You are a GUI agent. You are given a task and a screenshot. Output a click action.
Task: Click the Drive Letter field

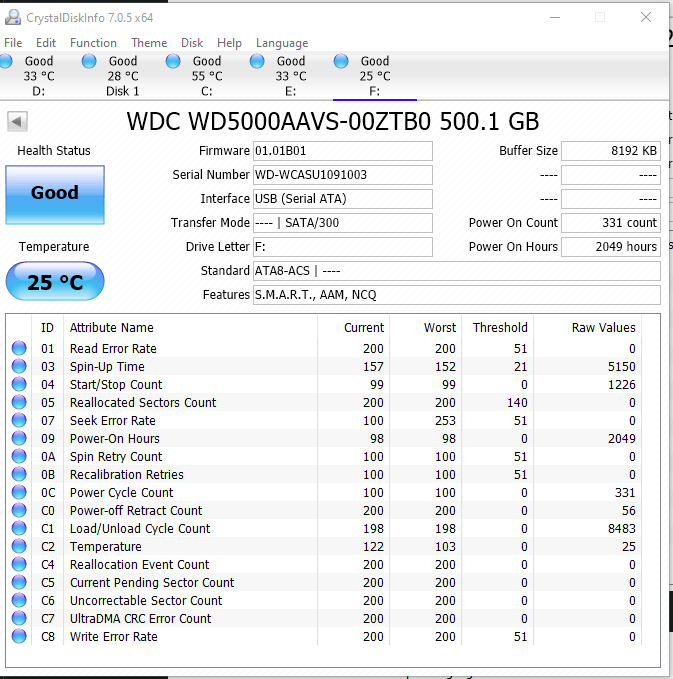click(x=343, y=247)
